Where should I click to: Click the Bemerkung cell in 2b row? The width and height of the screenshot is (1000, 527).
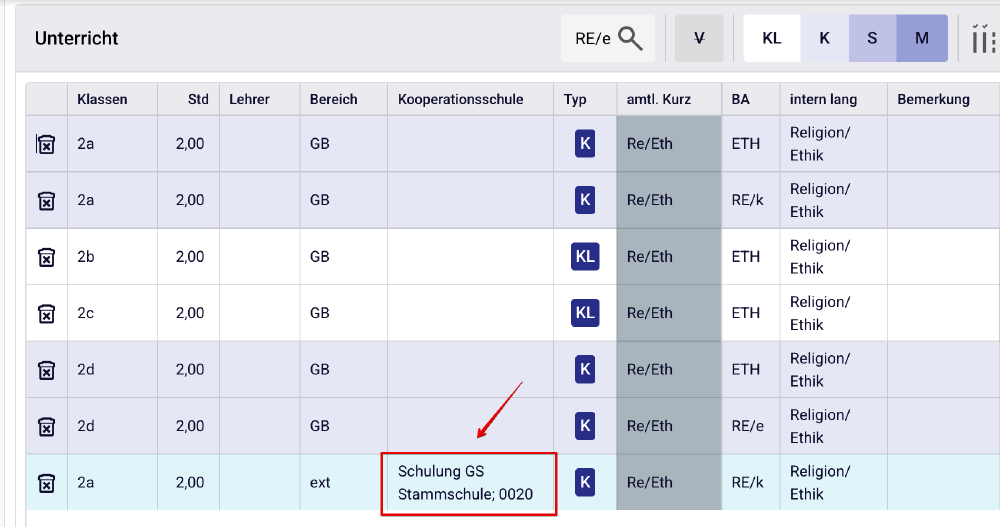pos(941,257)
